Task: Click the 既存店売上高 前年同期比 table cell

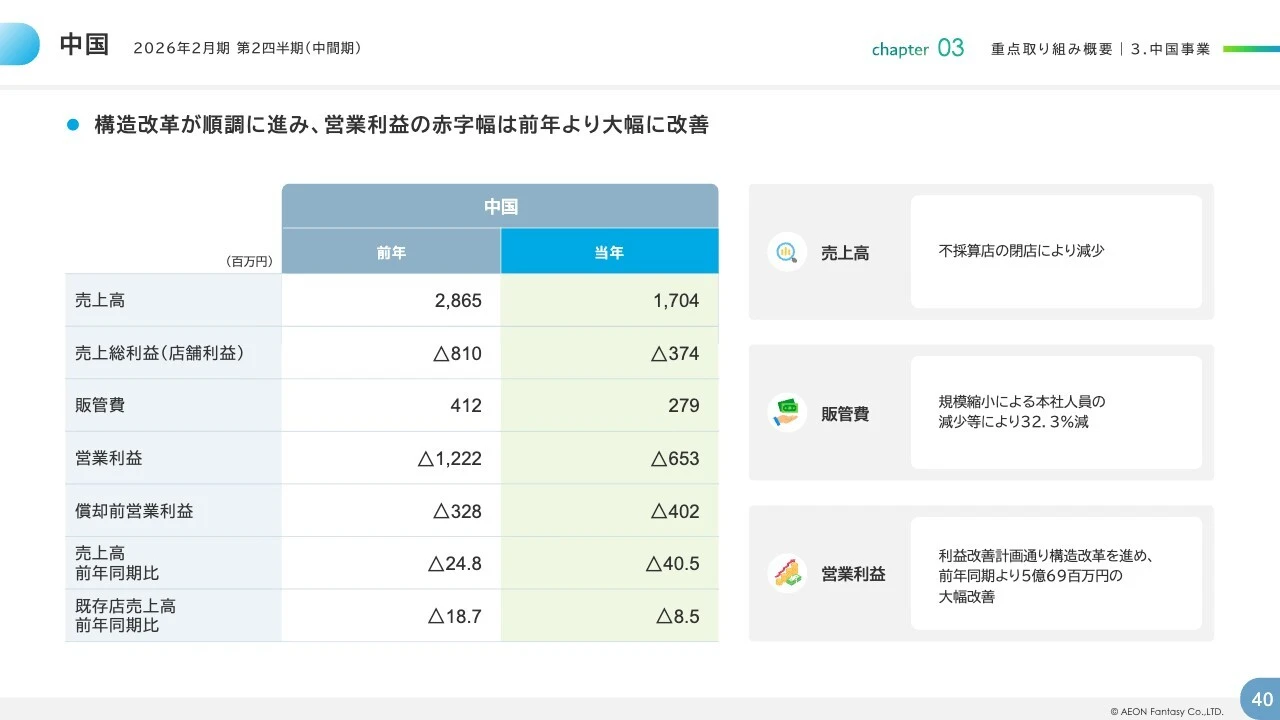Action: pos(173,615)
